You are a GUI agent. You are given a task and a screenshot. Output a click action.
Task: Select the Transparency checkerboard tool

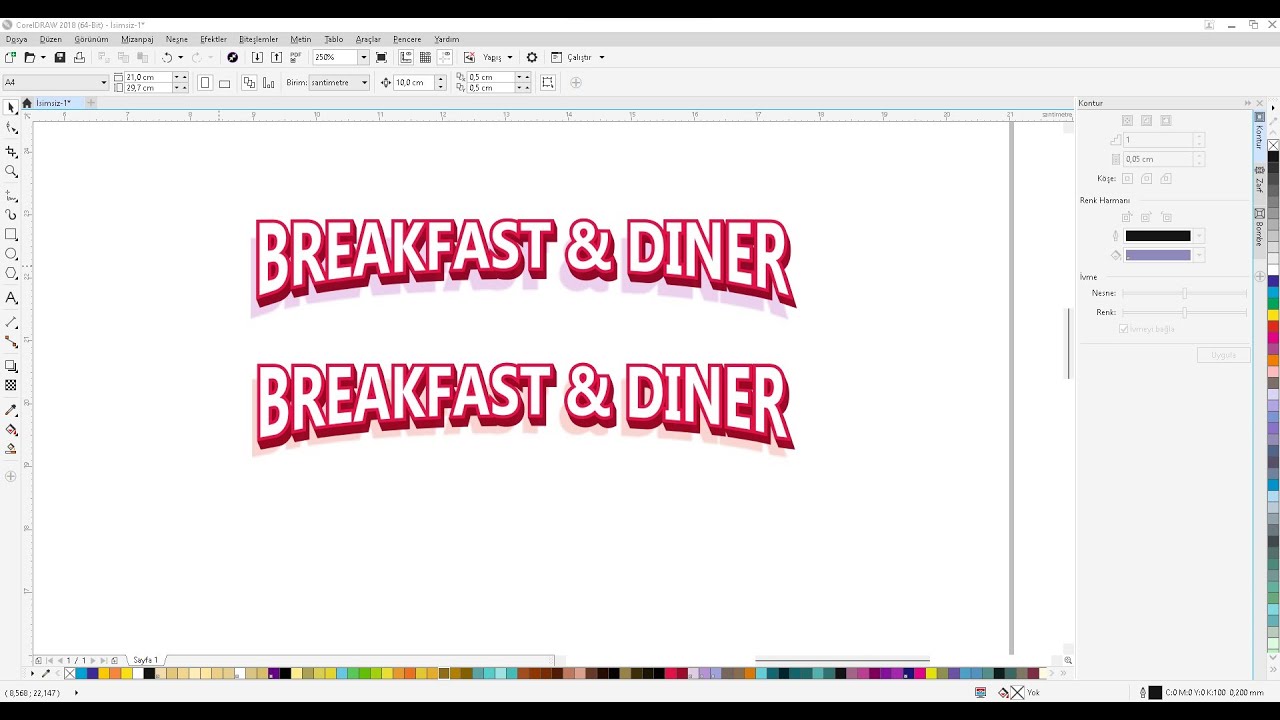coord(11,385)
